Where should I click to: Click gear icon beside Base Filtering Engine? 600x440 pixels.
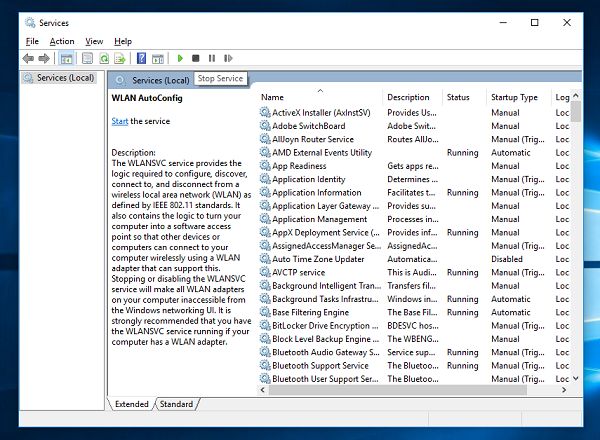(265, 312)
